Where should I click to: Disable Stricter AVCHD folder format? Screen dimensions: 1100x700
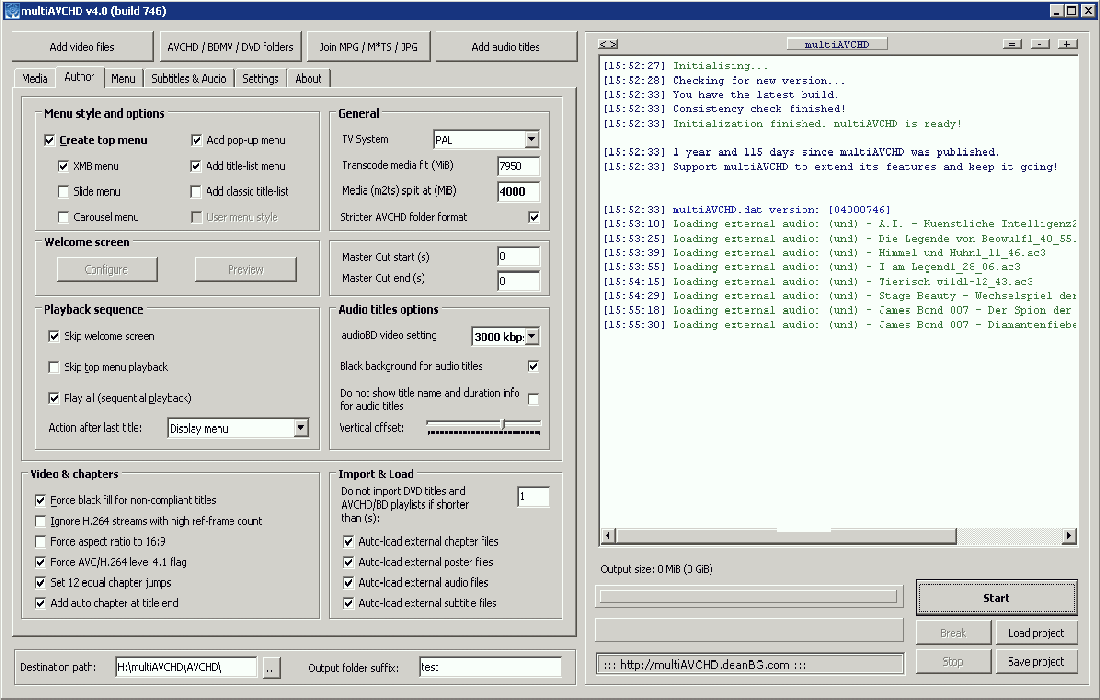(534, 217)
